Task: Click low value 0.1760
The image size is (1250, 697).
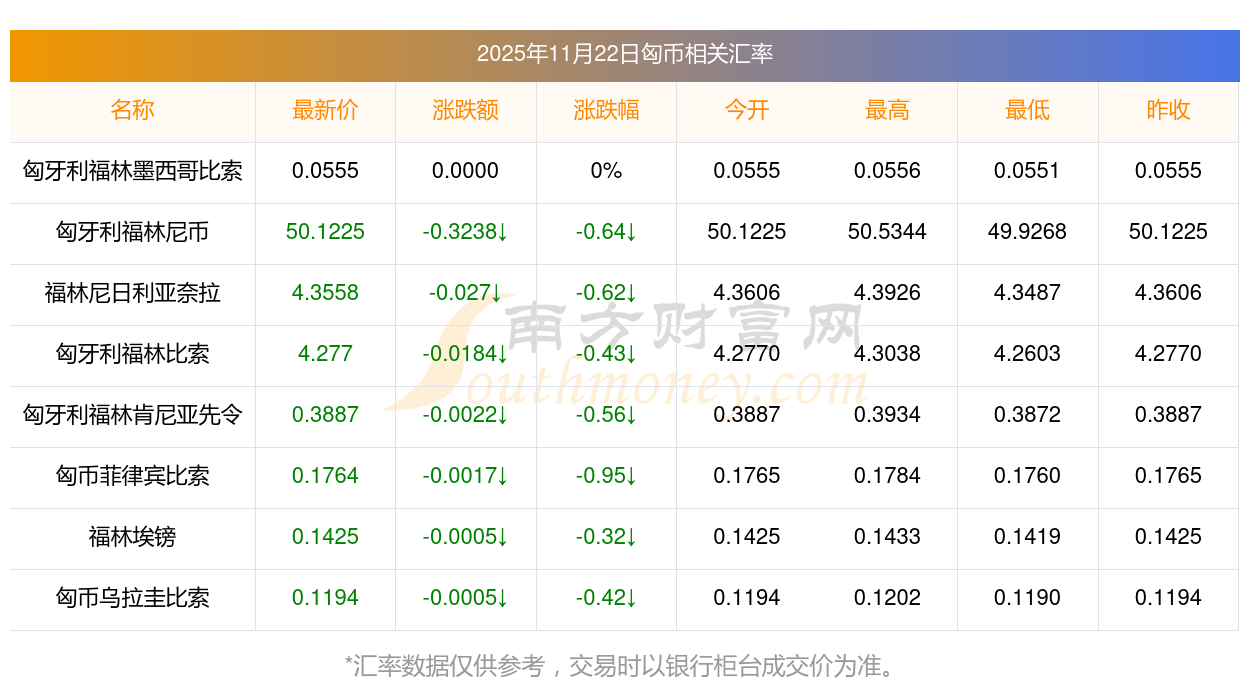Action: pos(1028,476)
